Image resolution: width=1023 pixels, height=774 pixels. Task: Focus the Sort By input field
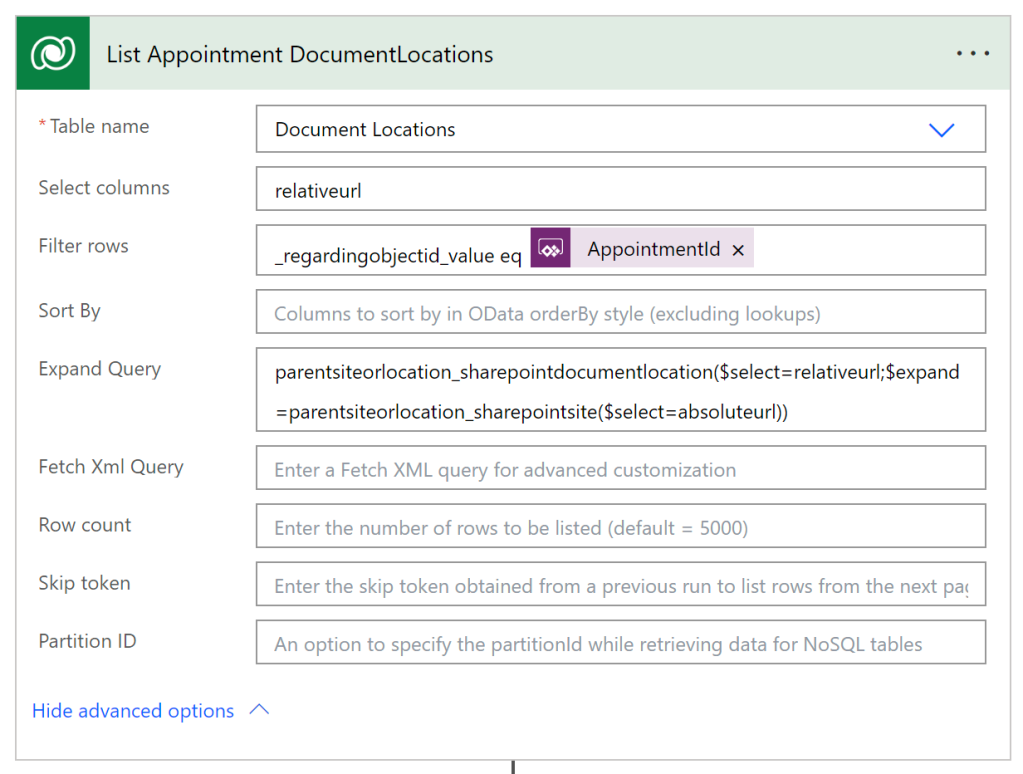click(620, 314)
